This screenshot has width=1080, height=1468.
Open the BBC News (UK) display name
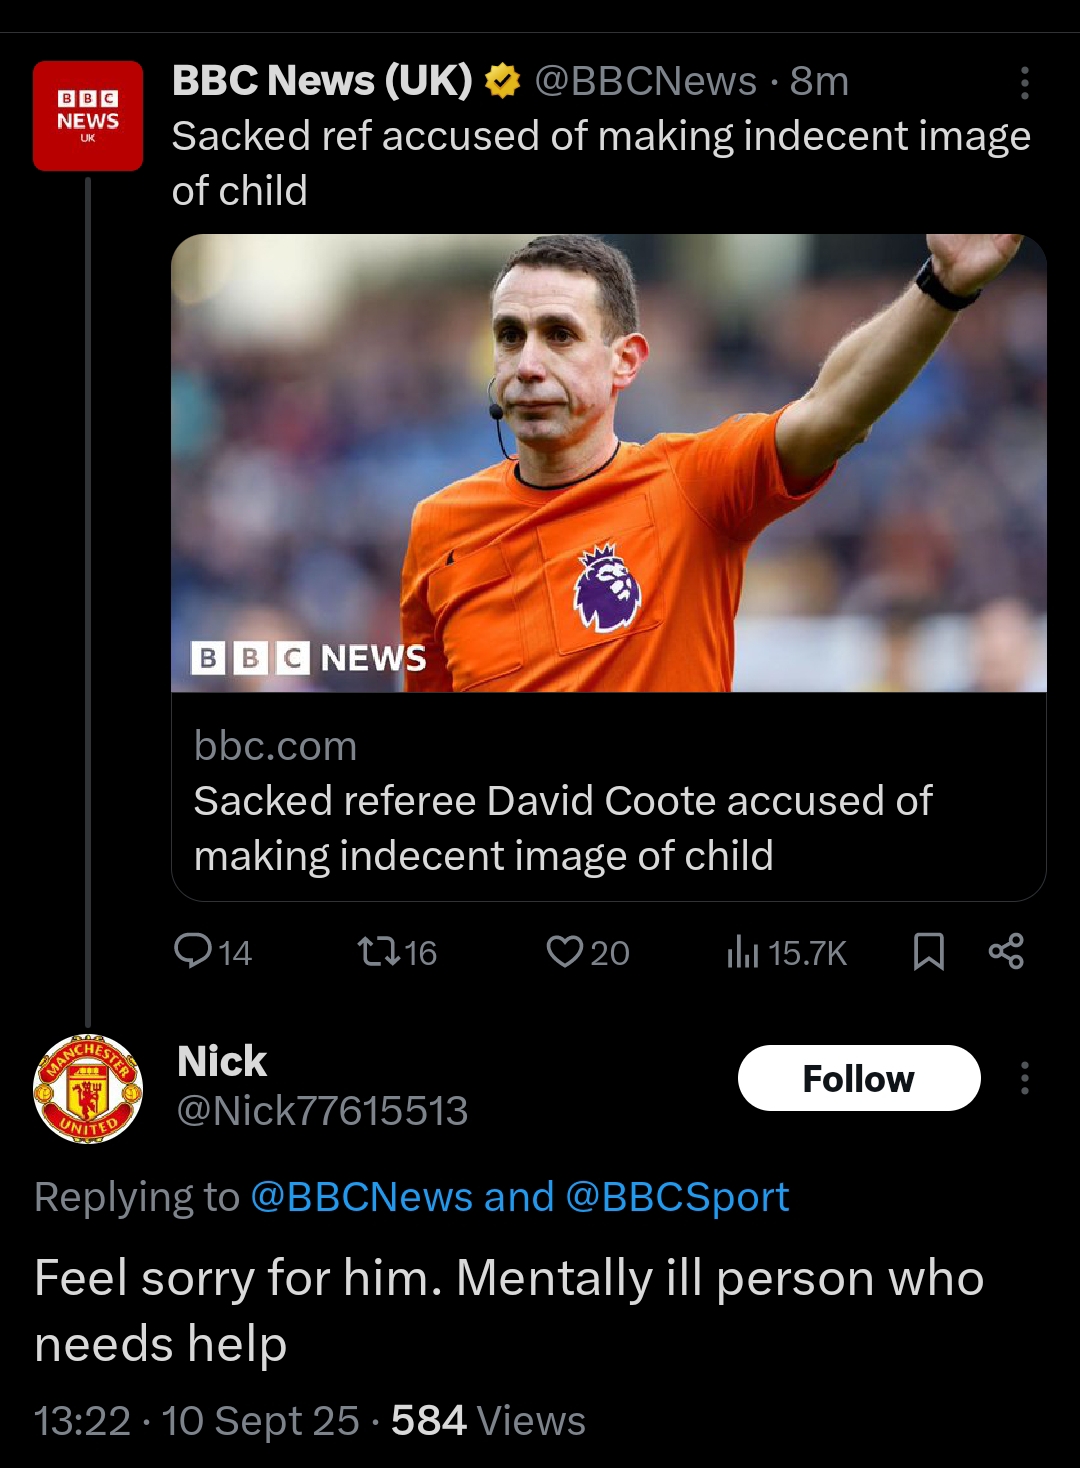(x=322, y=81)
